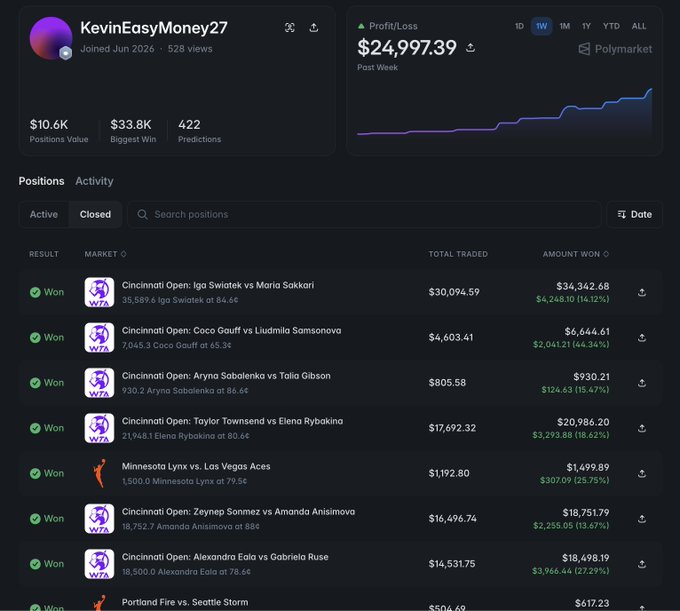Click the search magnifier icon
This screenshot has width=680, height=611.
tap(142, 214)
